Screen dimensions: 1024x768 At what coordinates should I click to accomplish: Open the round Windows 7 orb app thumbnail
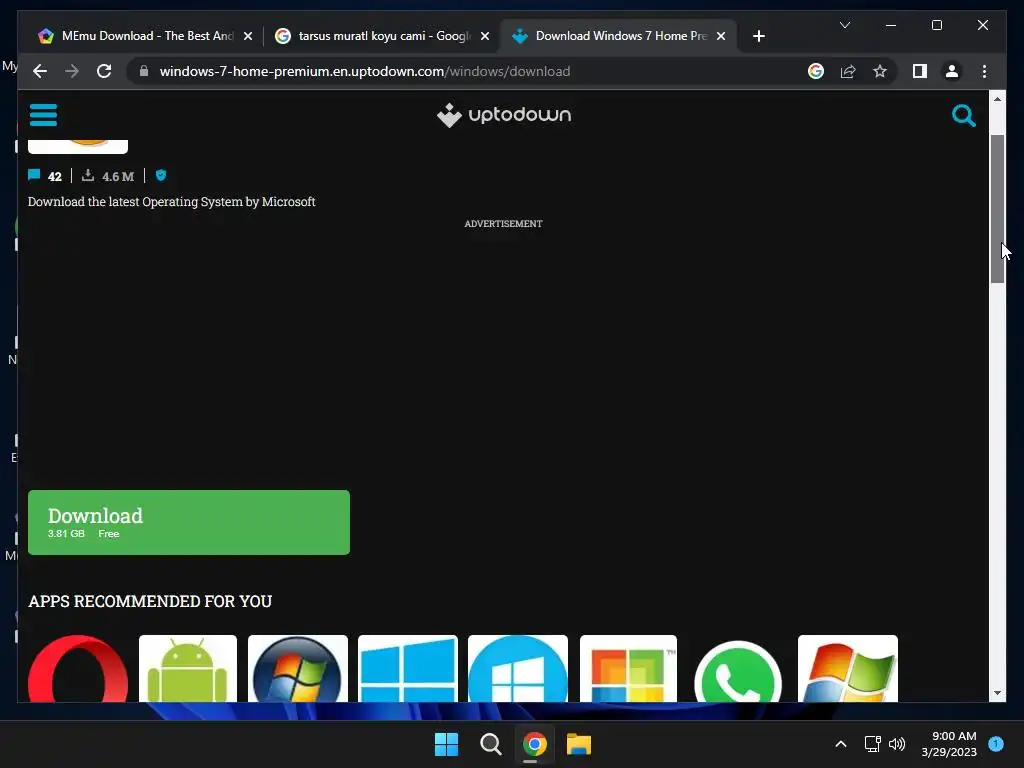tap(298, 669)
